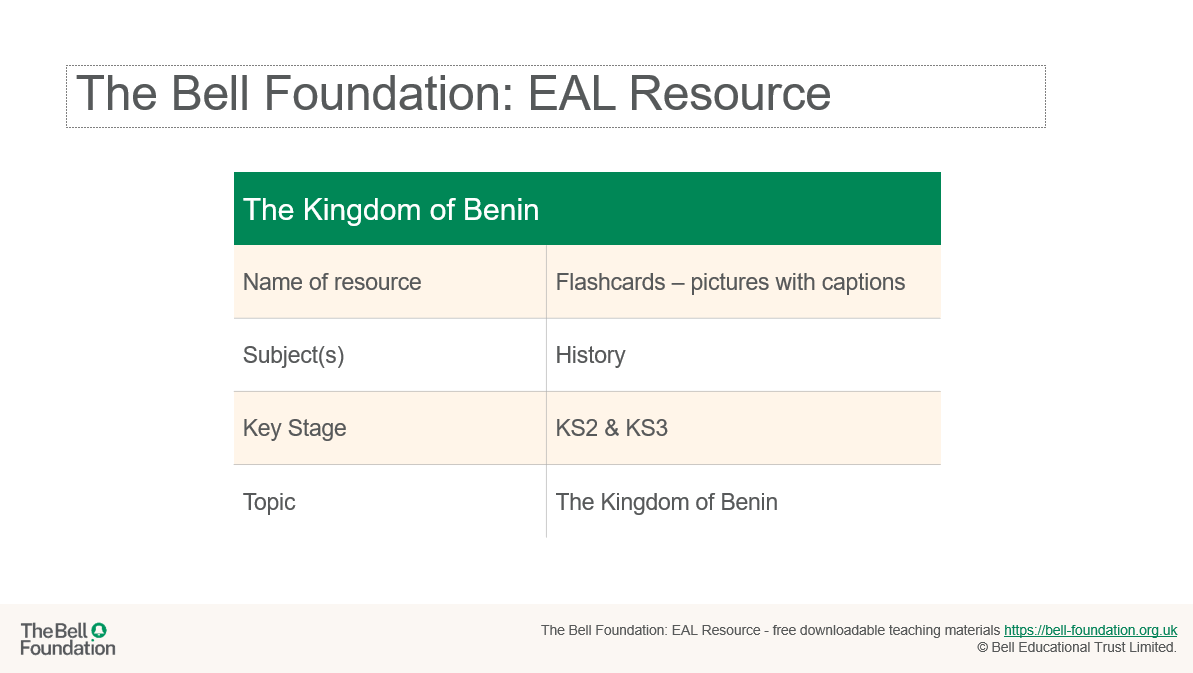Click the 'History' table cell
The width and height of the screenshot is (1193, 673).
(743, 355)
